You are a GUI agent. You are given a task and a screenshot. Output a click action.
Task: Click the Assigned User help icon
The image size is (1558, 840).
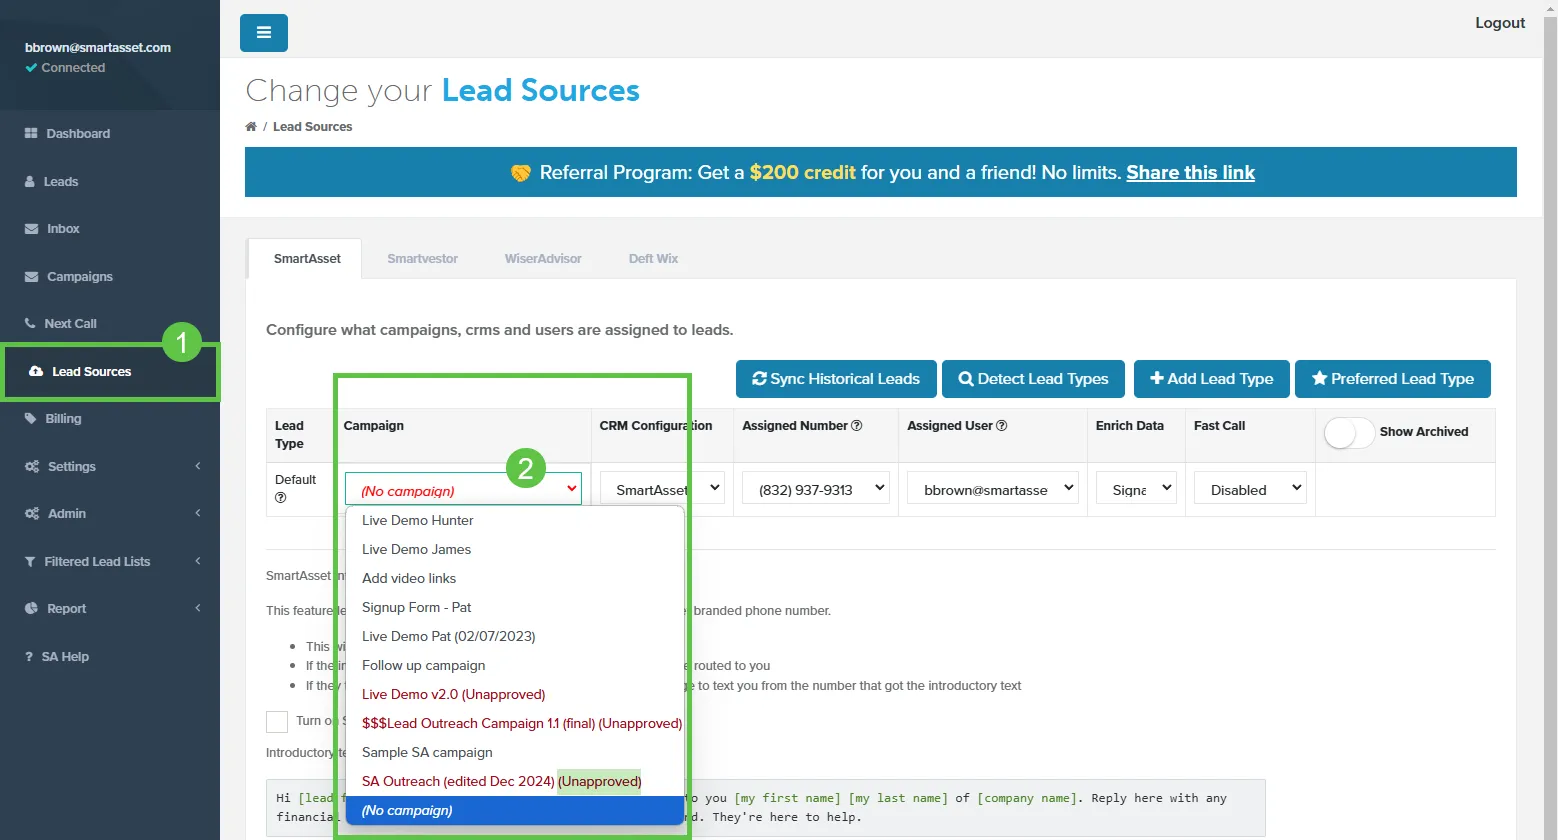[1002, 425]
